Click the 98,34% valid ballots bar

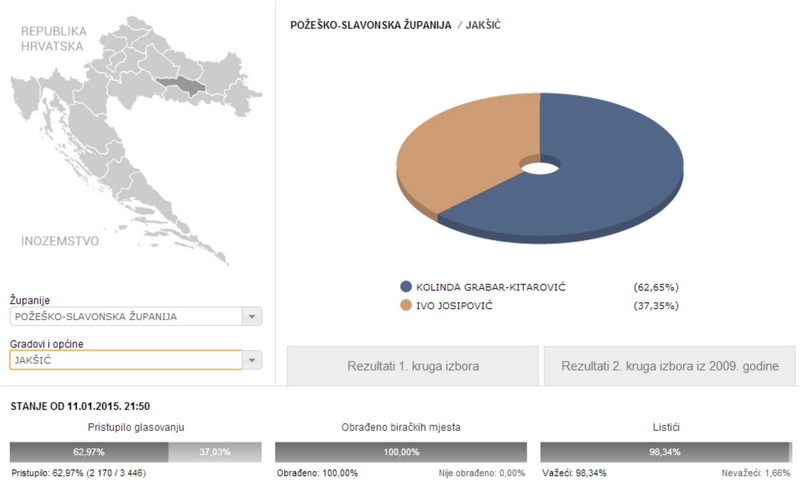pyautogui.click(x=664, y=452)
